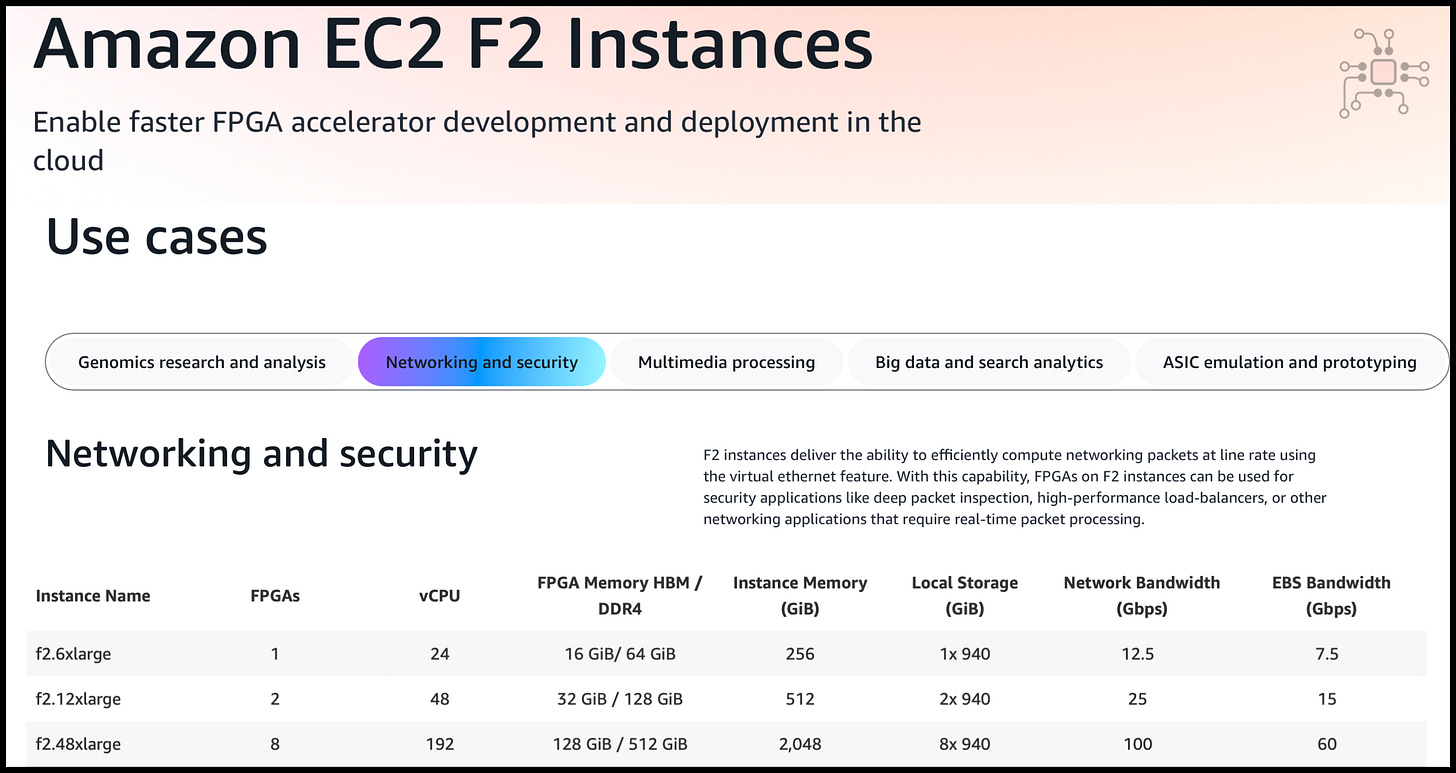This screenshot has height=773, width=1456.
Task: Select the f2.6xlarge instance name
Action: tap(73, 654)
